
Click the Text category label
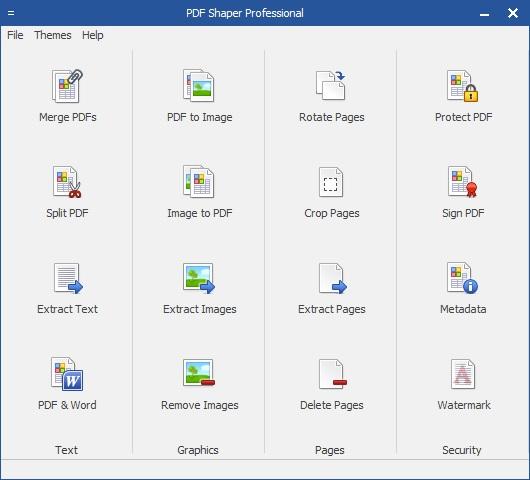67,450
